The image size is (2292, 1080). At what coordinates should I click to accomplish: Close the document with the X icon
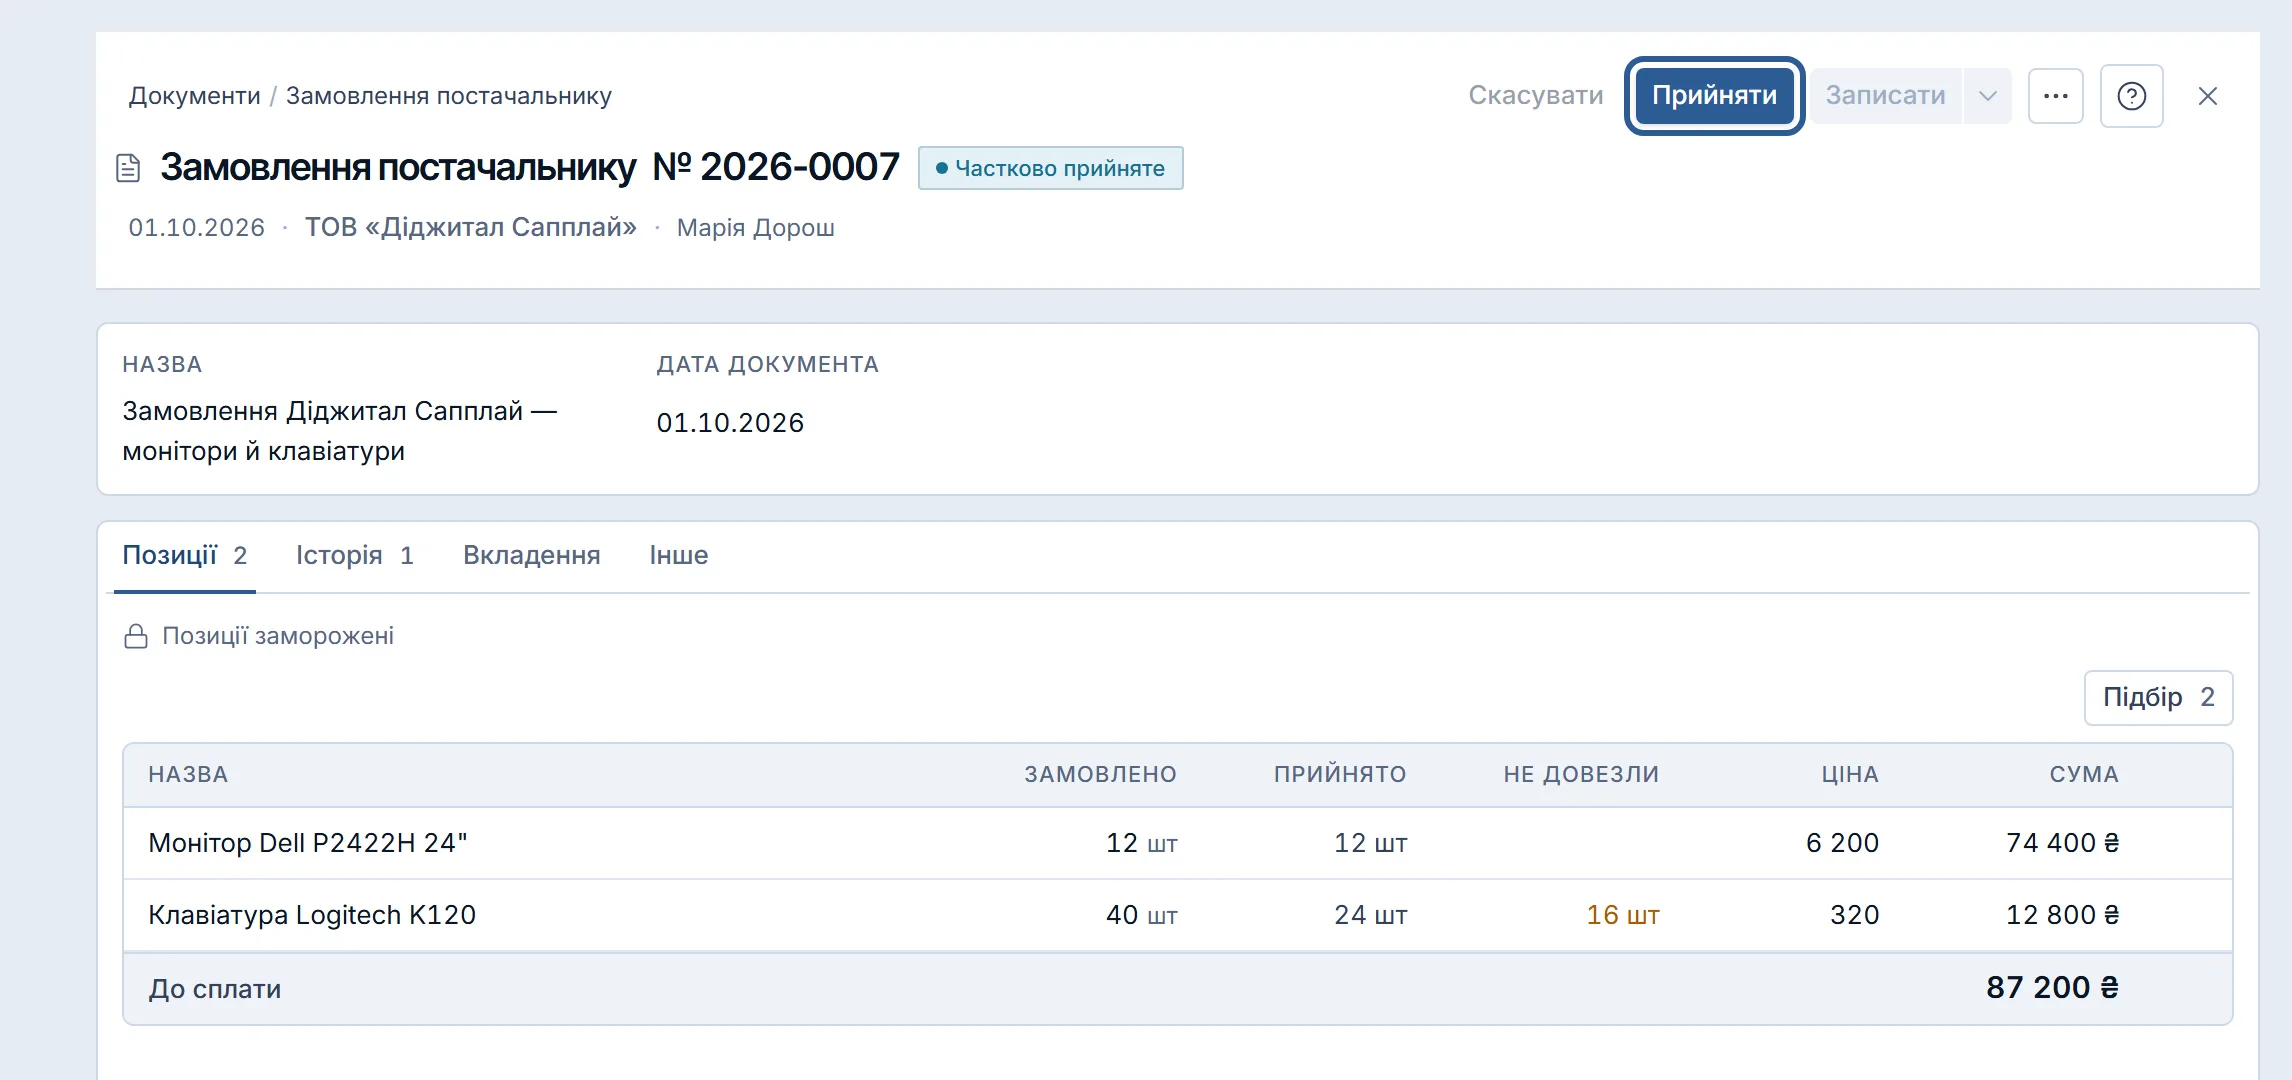2207,96
